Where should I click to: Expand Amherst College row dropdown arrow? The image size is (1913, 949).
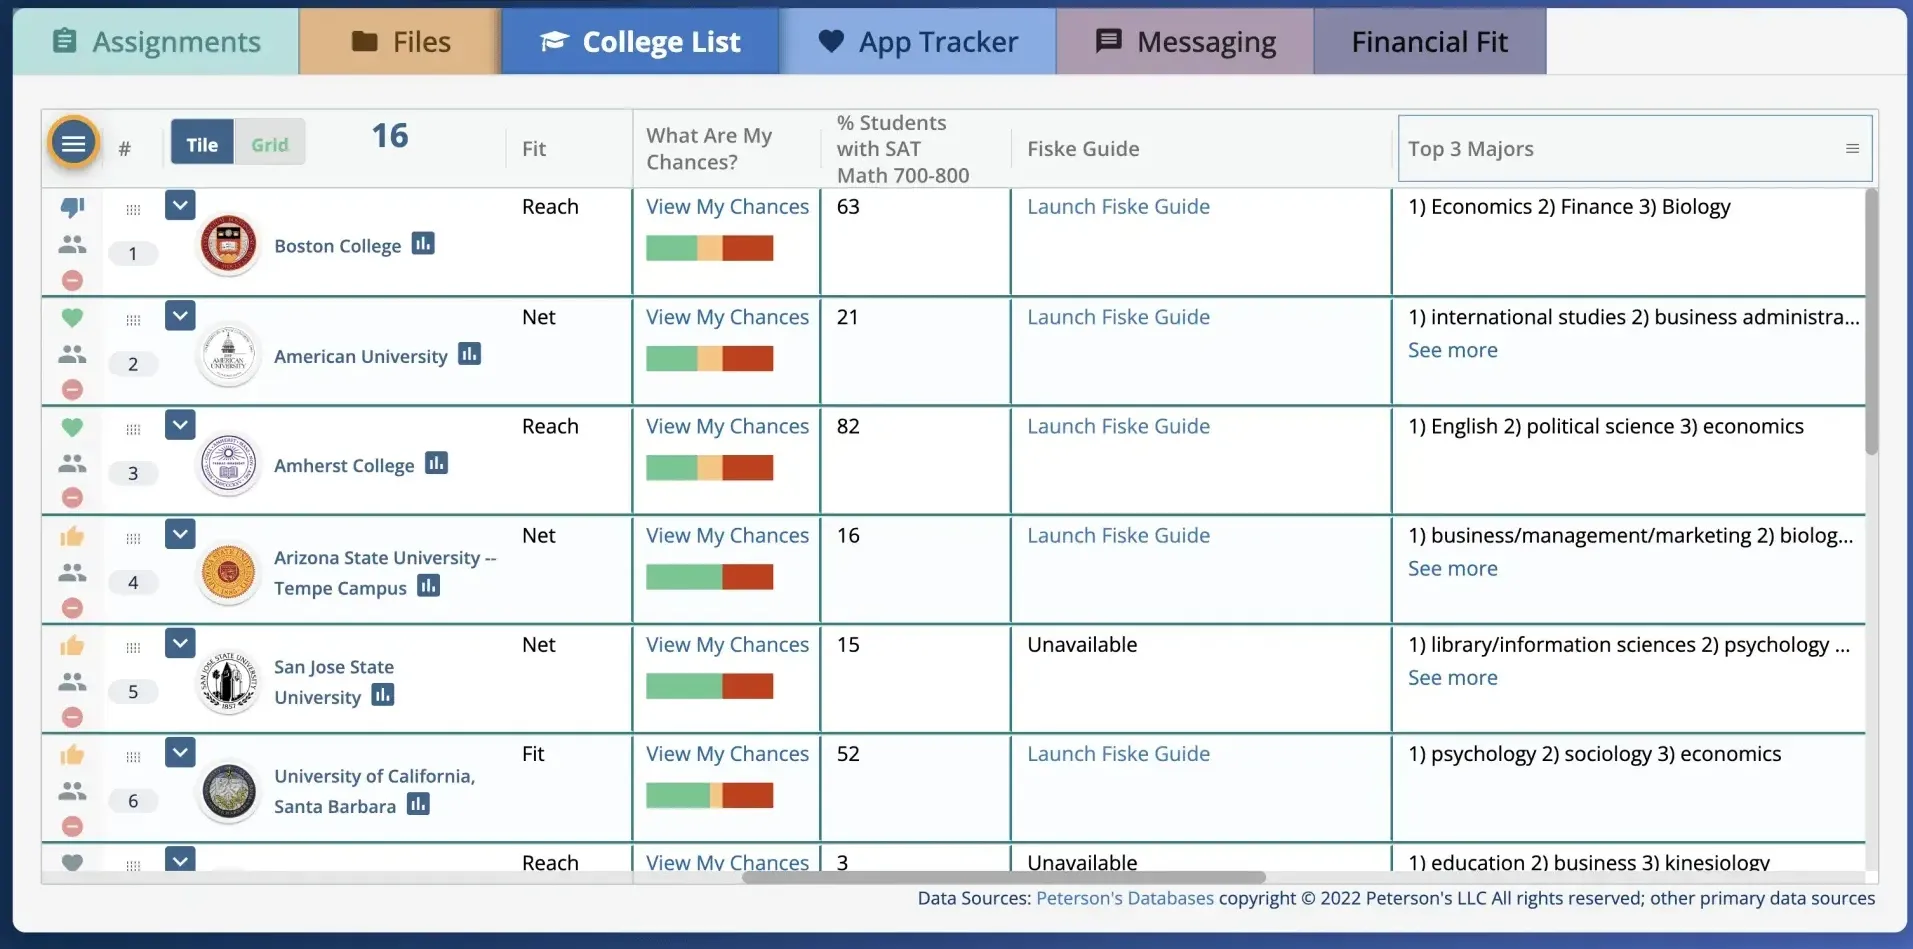click(180, 425)
